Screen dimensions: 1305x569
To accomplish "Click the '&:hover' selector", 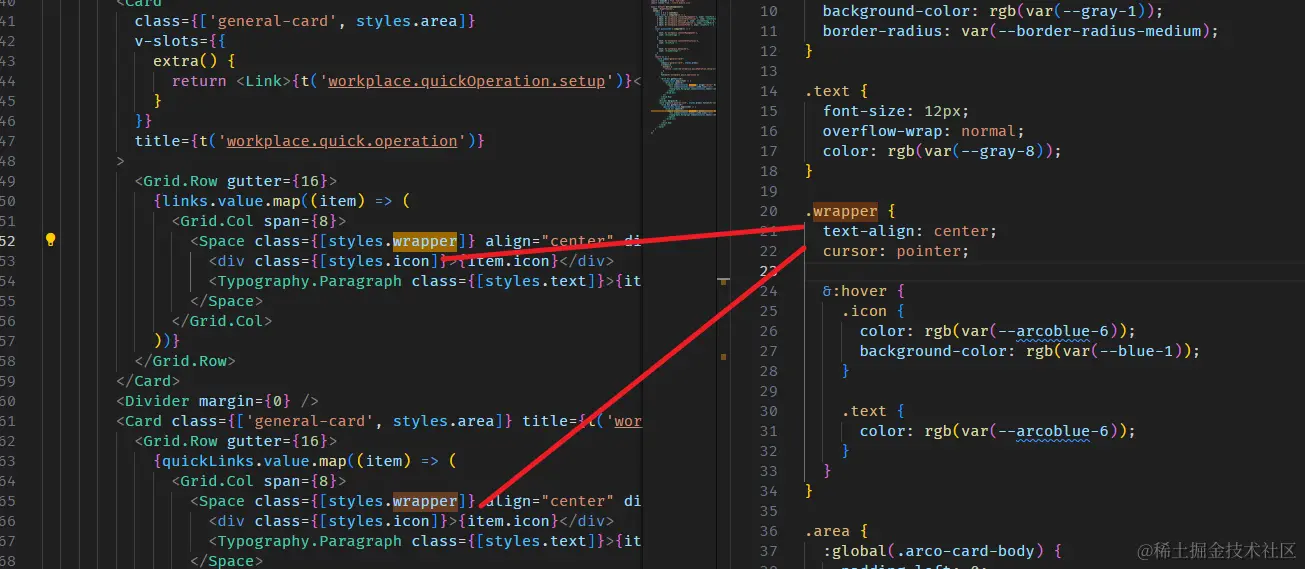I will click(854, 291).
